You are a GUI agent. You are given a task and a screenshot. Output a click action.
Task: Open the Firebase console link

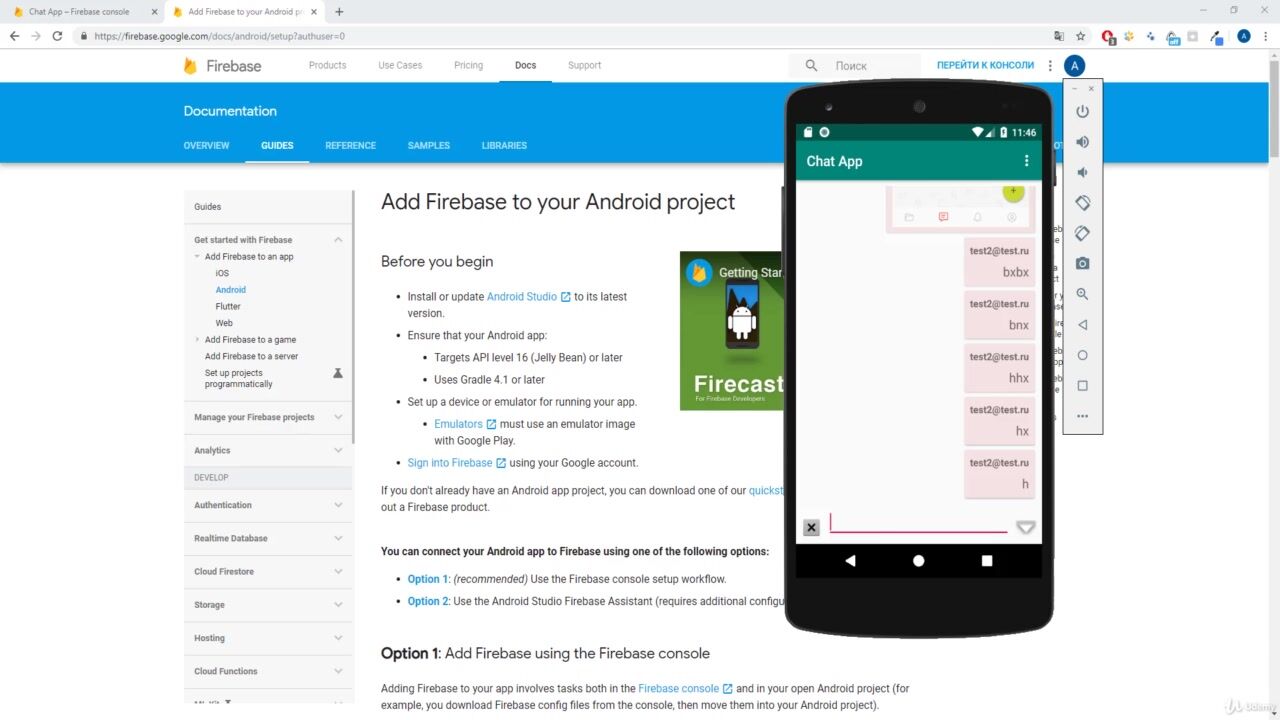click(x=685, y=688)
